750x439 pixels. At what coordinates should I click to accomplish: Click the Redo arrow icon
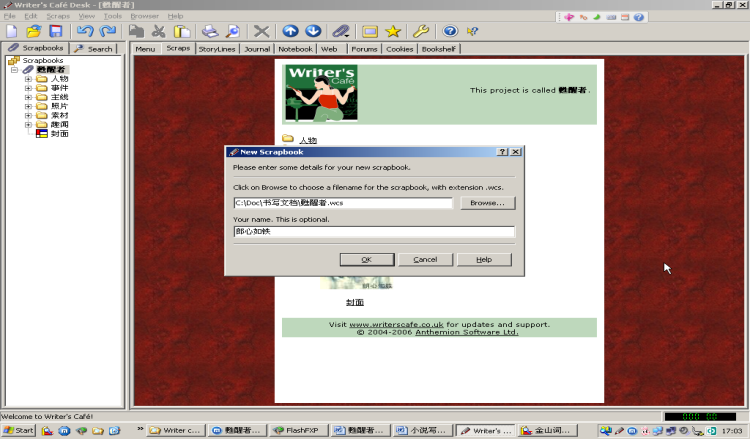pos(108,32)
